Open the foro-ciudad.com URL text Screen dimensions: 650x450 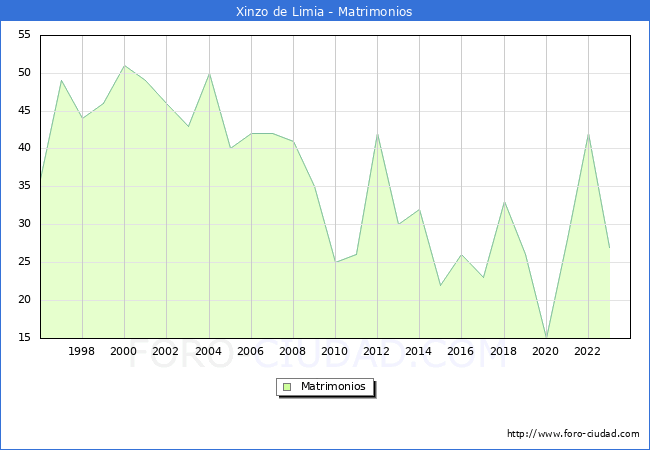tap(573, 434)
